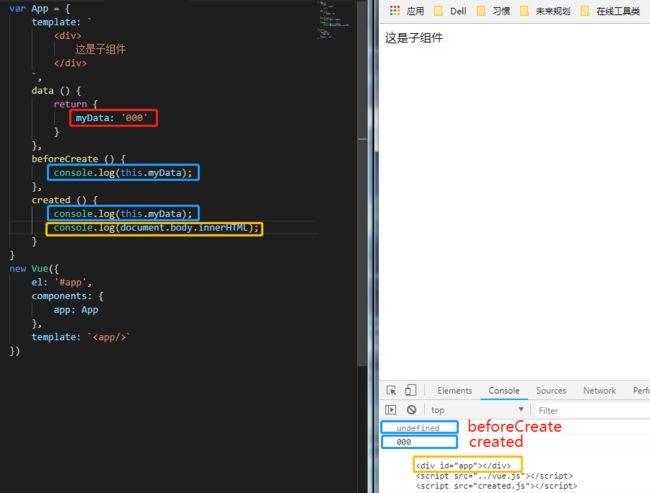Viewport: 650px width, 493px height.
Task: Open the 在线工具类 bookmarks folder
Action: tap(611, 11)
